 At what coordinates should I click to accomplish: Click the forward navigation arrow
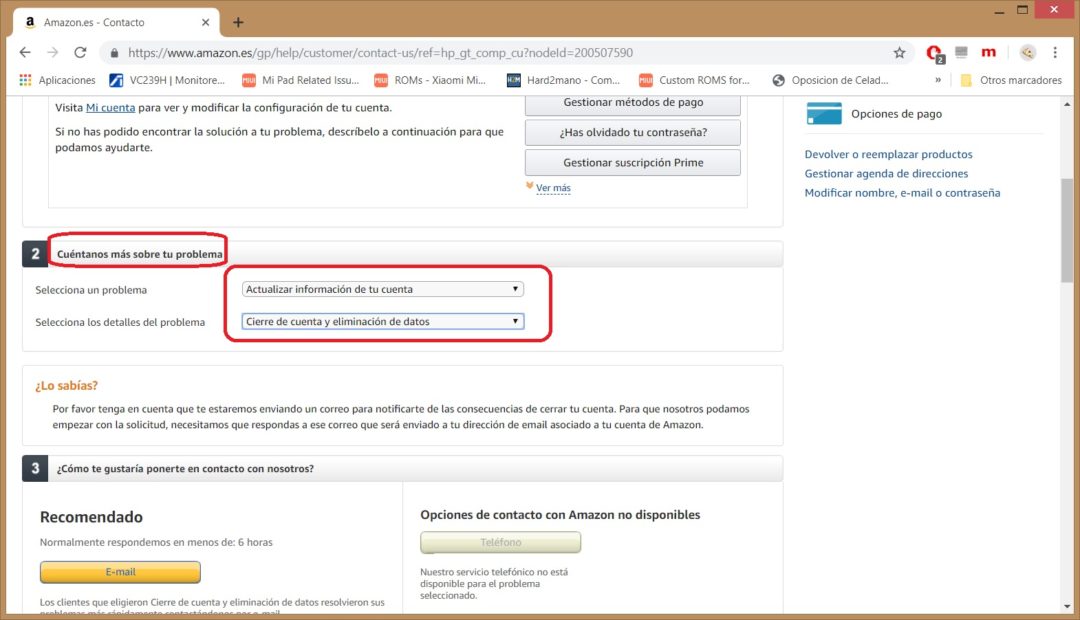click(52, 52)
